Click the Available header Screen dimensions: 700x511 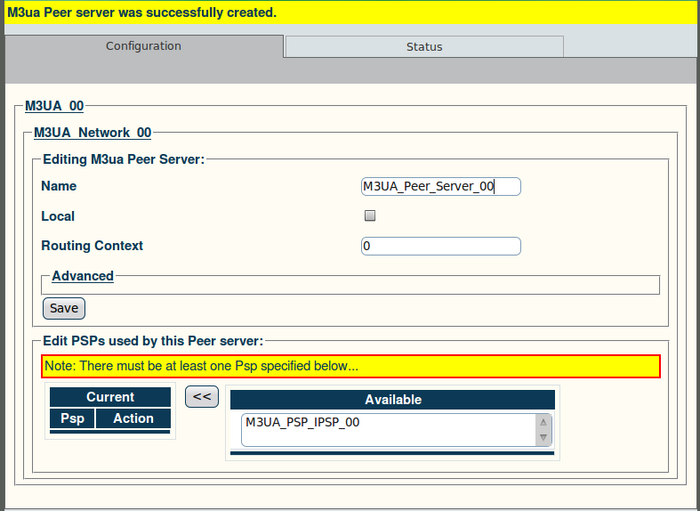coord(392,399)
